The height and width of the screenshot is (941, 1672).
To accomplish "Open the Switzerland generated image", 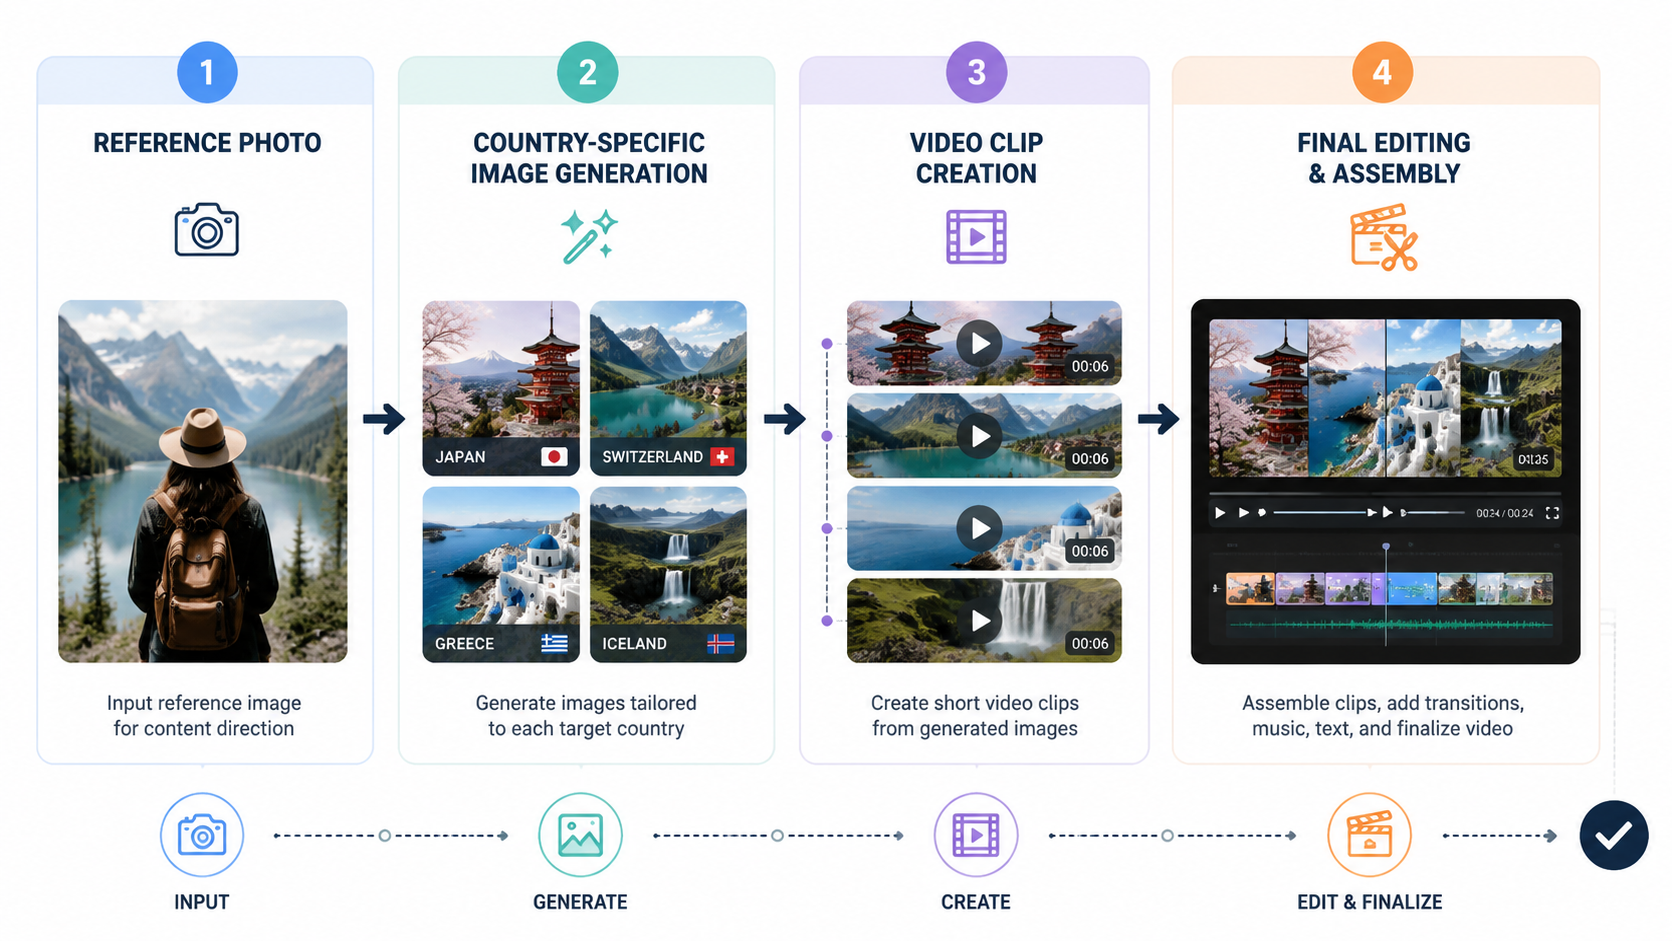I will 668,388.
